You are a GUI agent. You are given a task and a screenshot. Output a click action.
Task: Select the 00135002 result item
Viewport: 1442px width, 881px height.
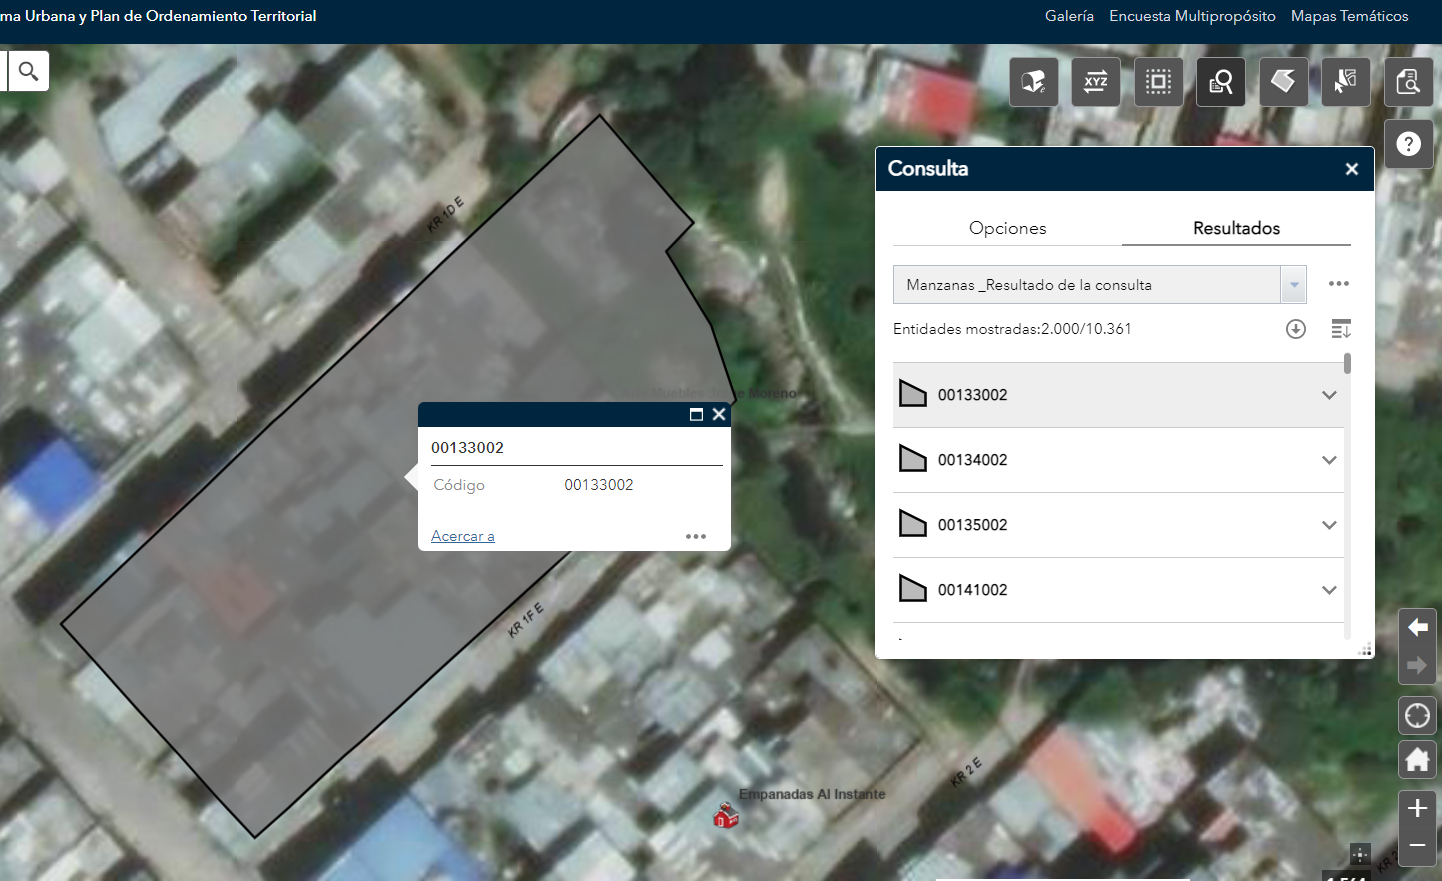coord(973,525)
